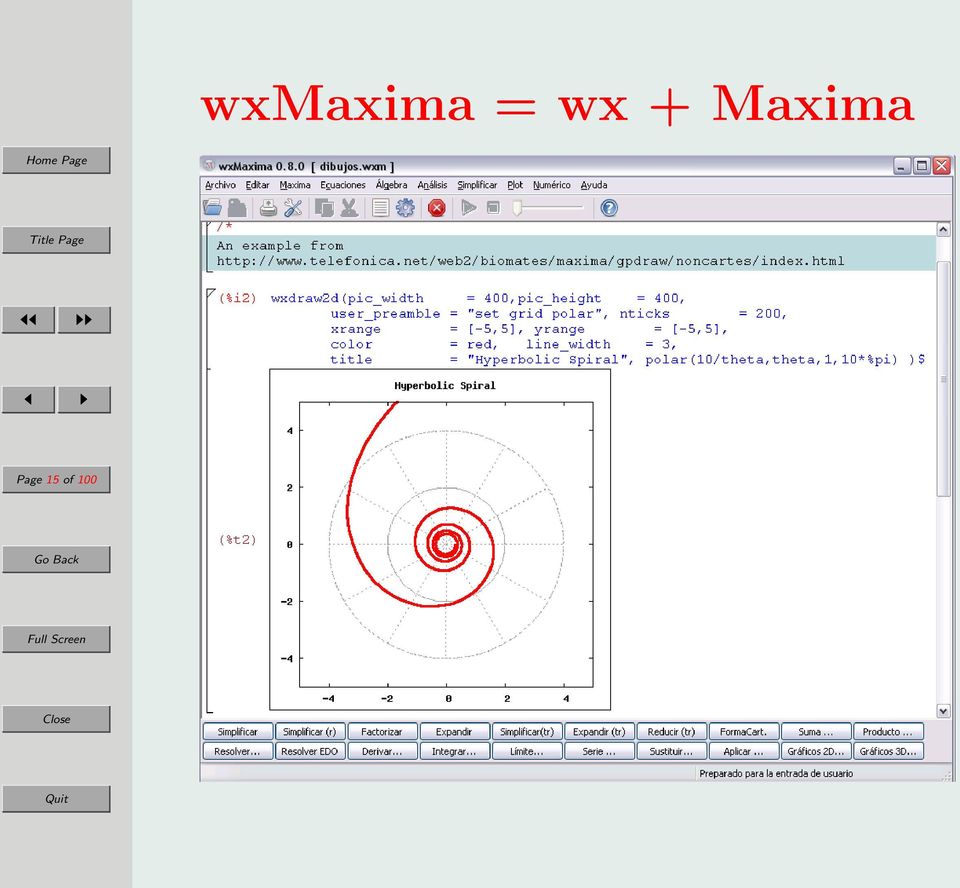This screenshot has width=960, height=888.
Task: Click the Full Screen button
Action: [56, 639]
